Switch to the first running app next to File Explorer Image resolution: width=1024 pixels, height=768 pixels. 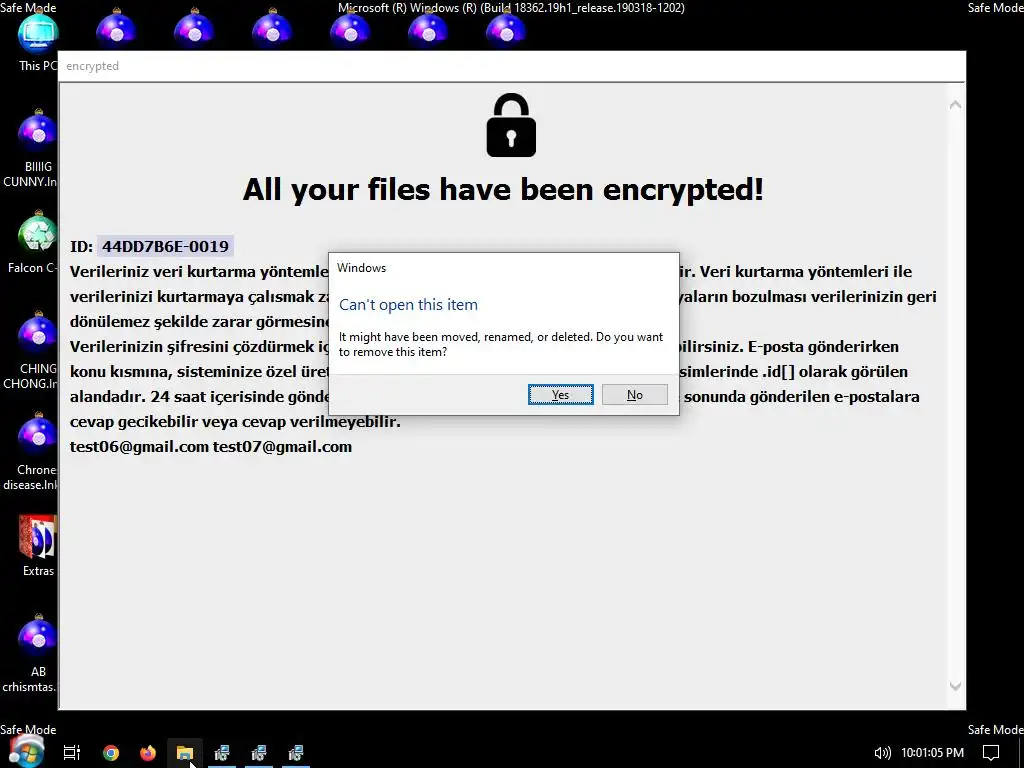point(222,753)
